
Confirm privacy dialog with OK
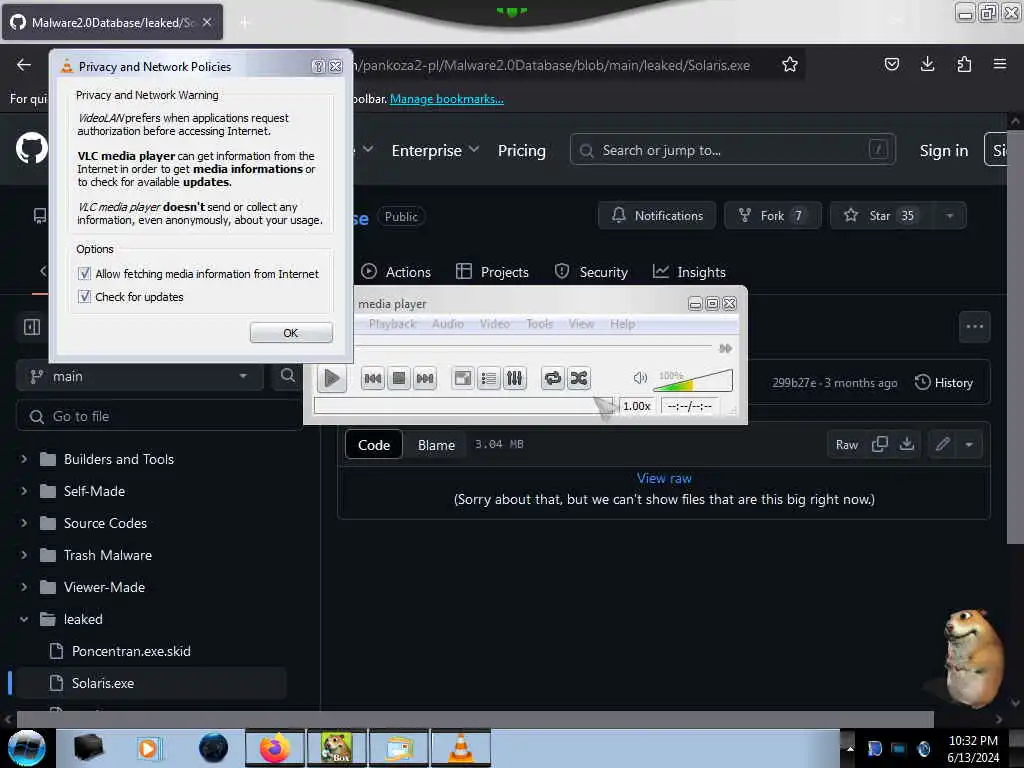[291, 333]
